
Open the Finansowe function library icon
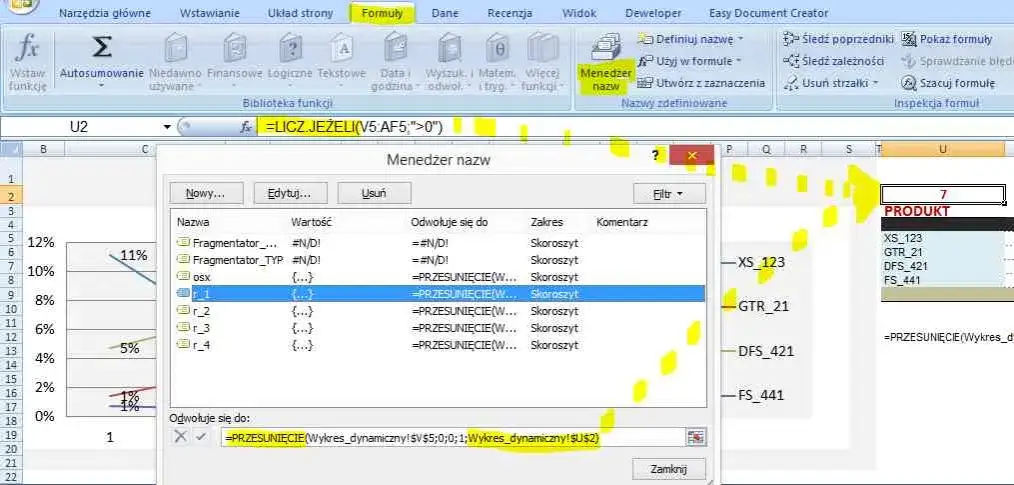(x=234, y=49)
